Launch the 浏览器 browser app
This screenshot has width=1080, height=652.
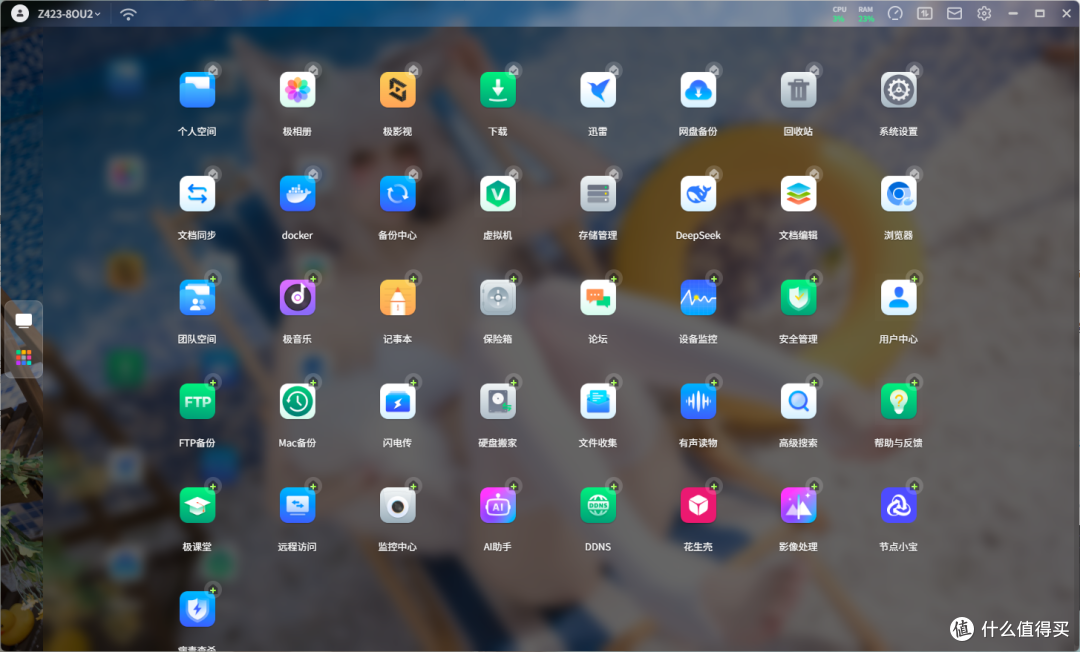899,194
